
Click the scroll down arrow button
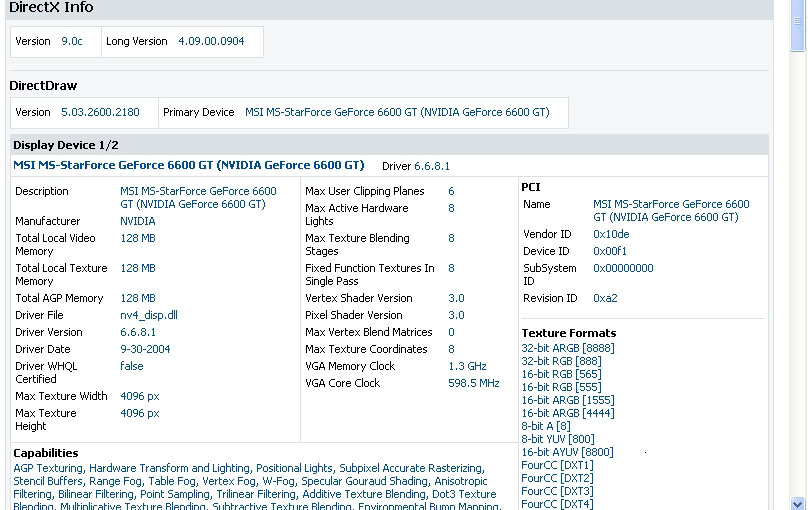pos(797,503)
